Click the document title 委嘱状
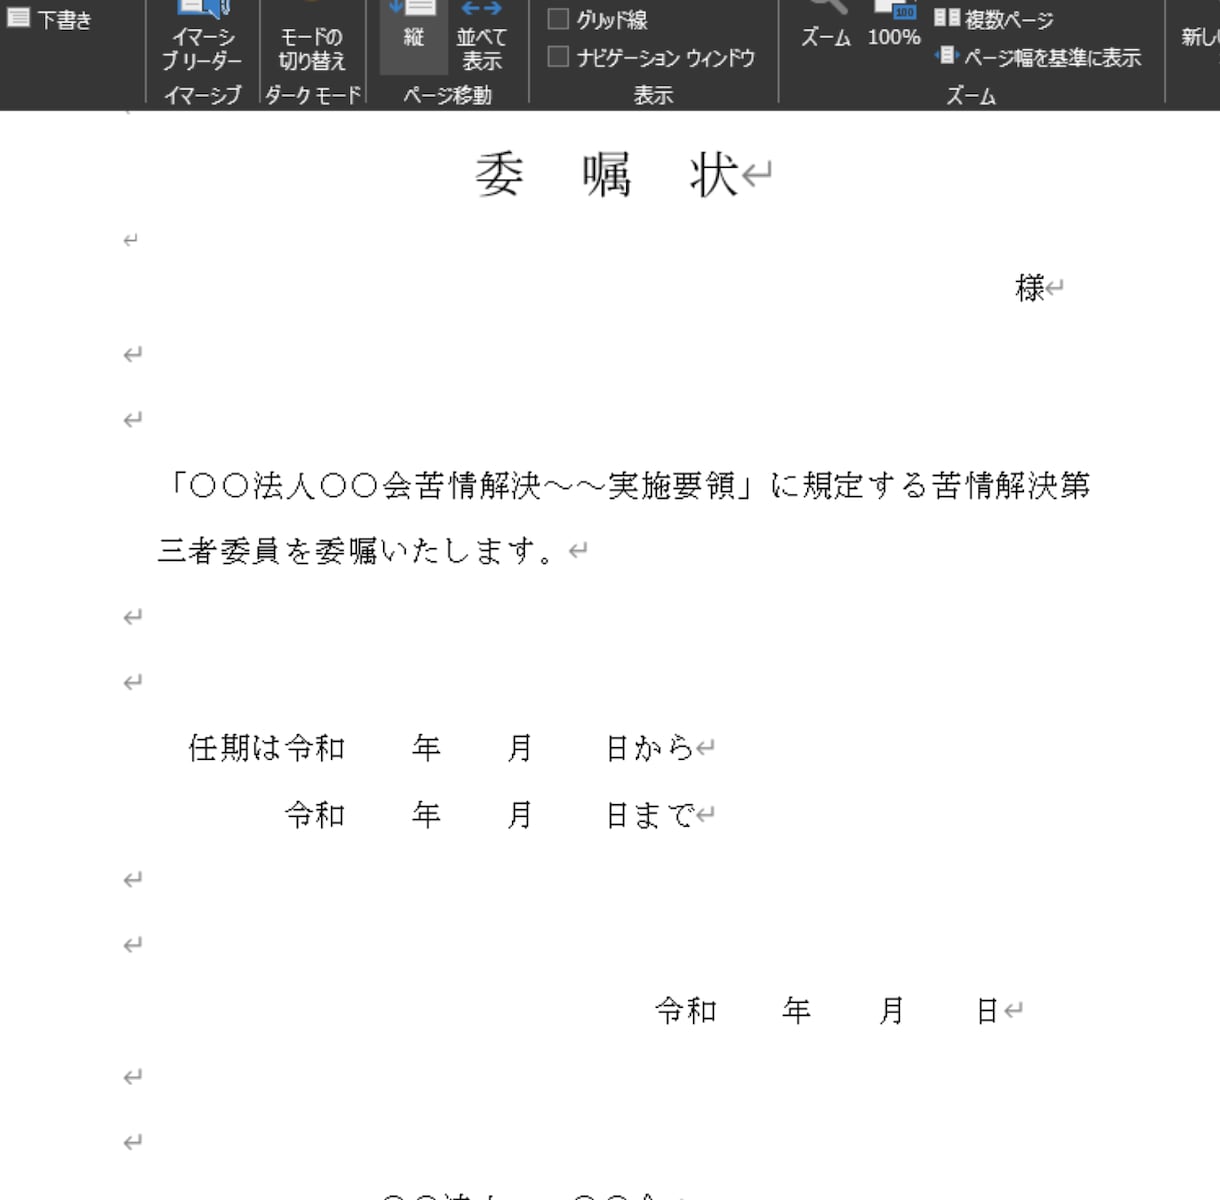Viewport: 1220px width, 1200px height. click(x=606, y=175)
